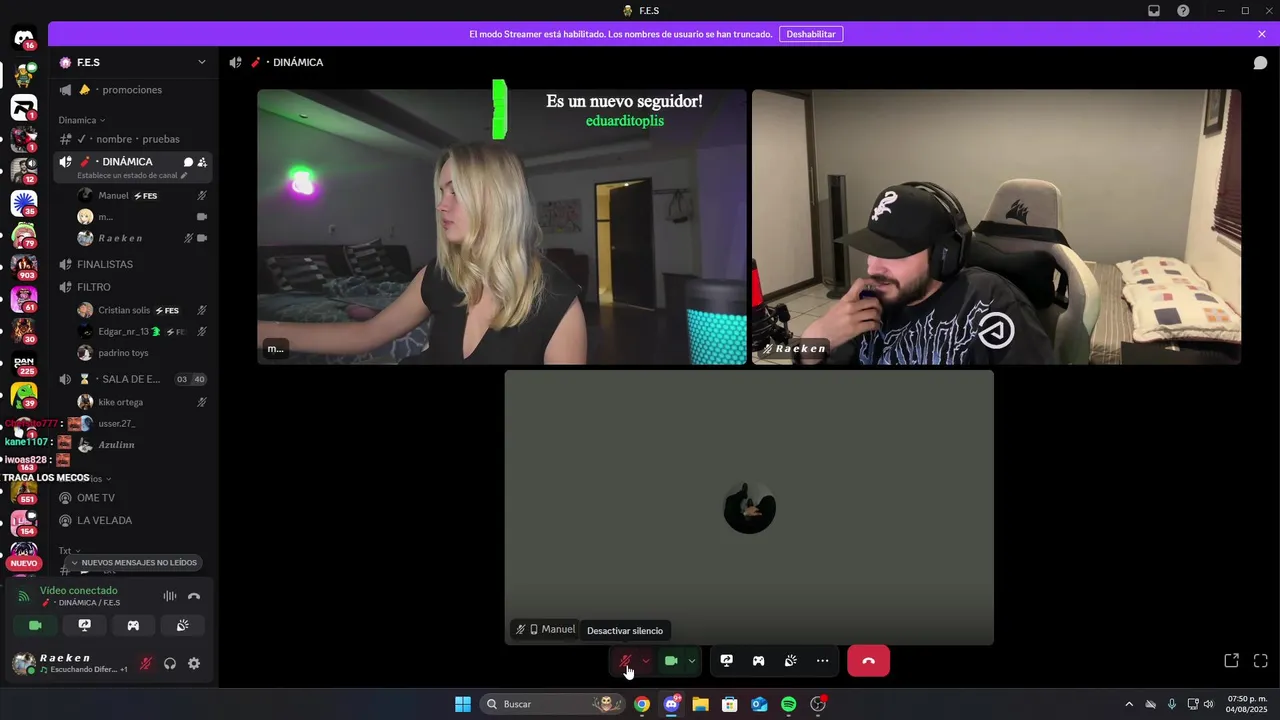Toggle camera in the call control bar
The width and height of the screenshot is (1280, 720).
click(x=671, y=661)
